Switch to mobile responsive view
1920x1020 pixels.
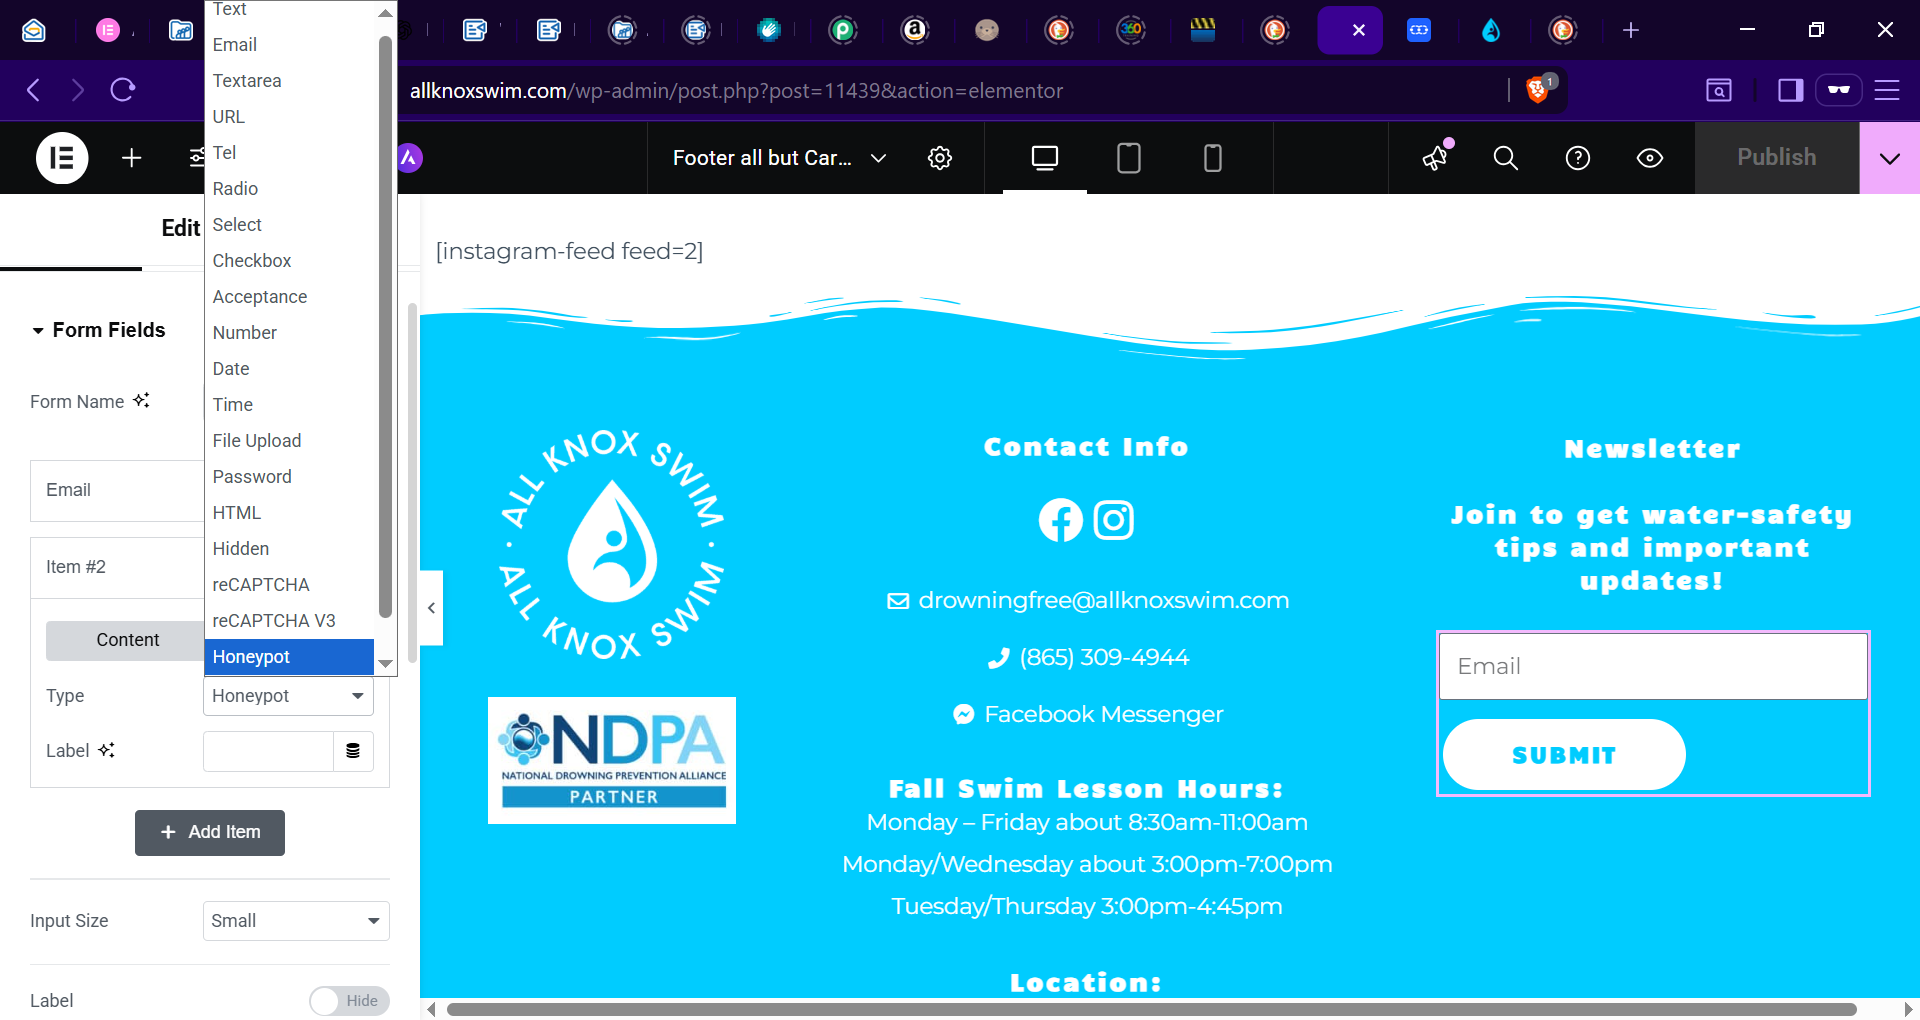1213,158
